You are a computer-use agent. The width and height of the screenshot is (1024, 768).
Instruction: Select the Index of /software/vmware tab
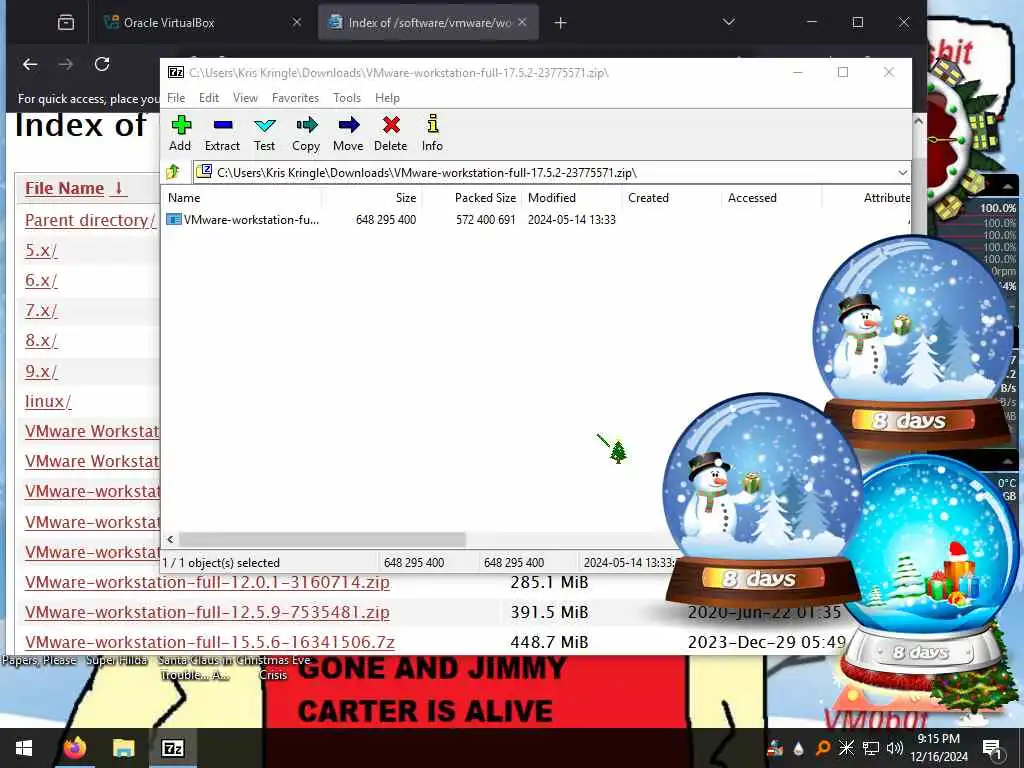click(x=428, y=22)
